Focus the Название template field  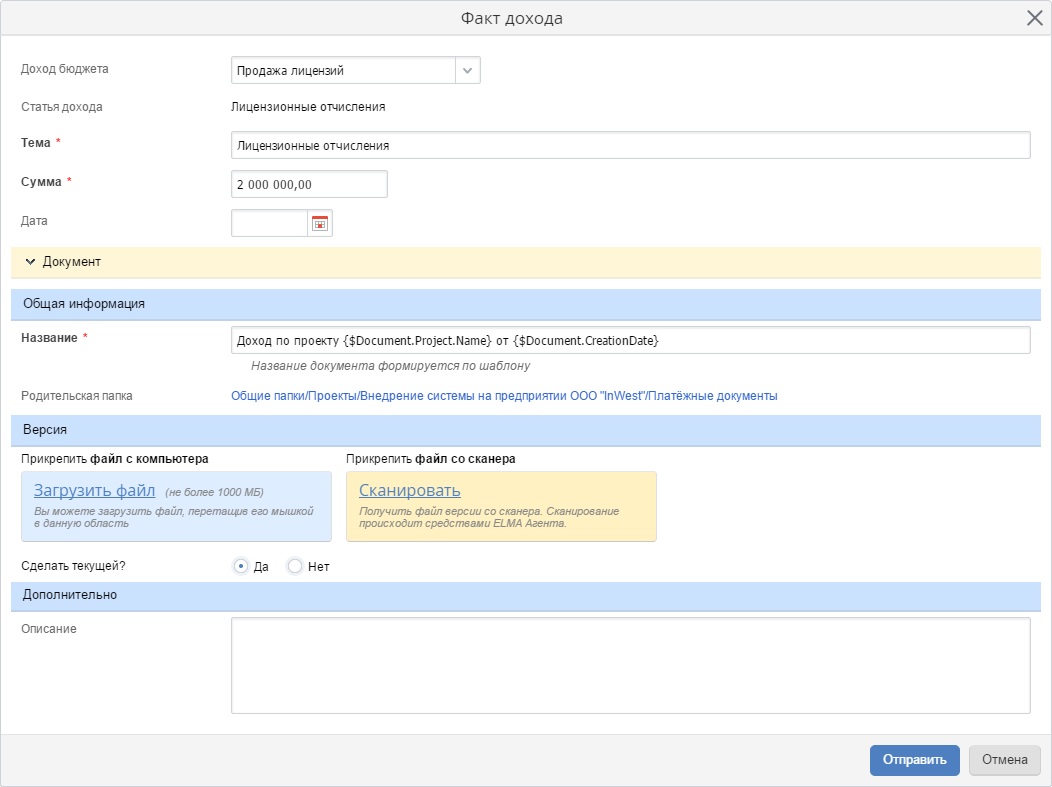[630, 340]
